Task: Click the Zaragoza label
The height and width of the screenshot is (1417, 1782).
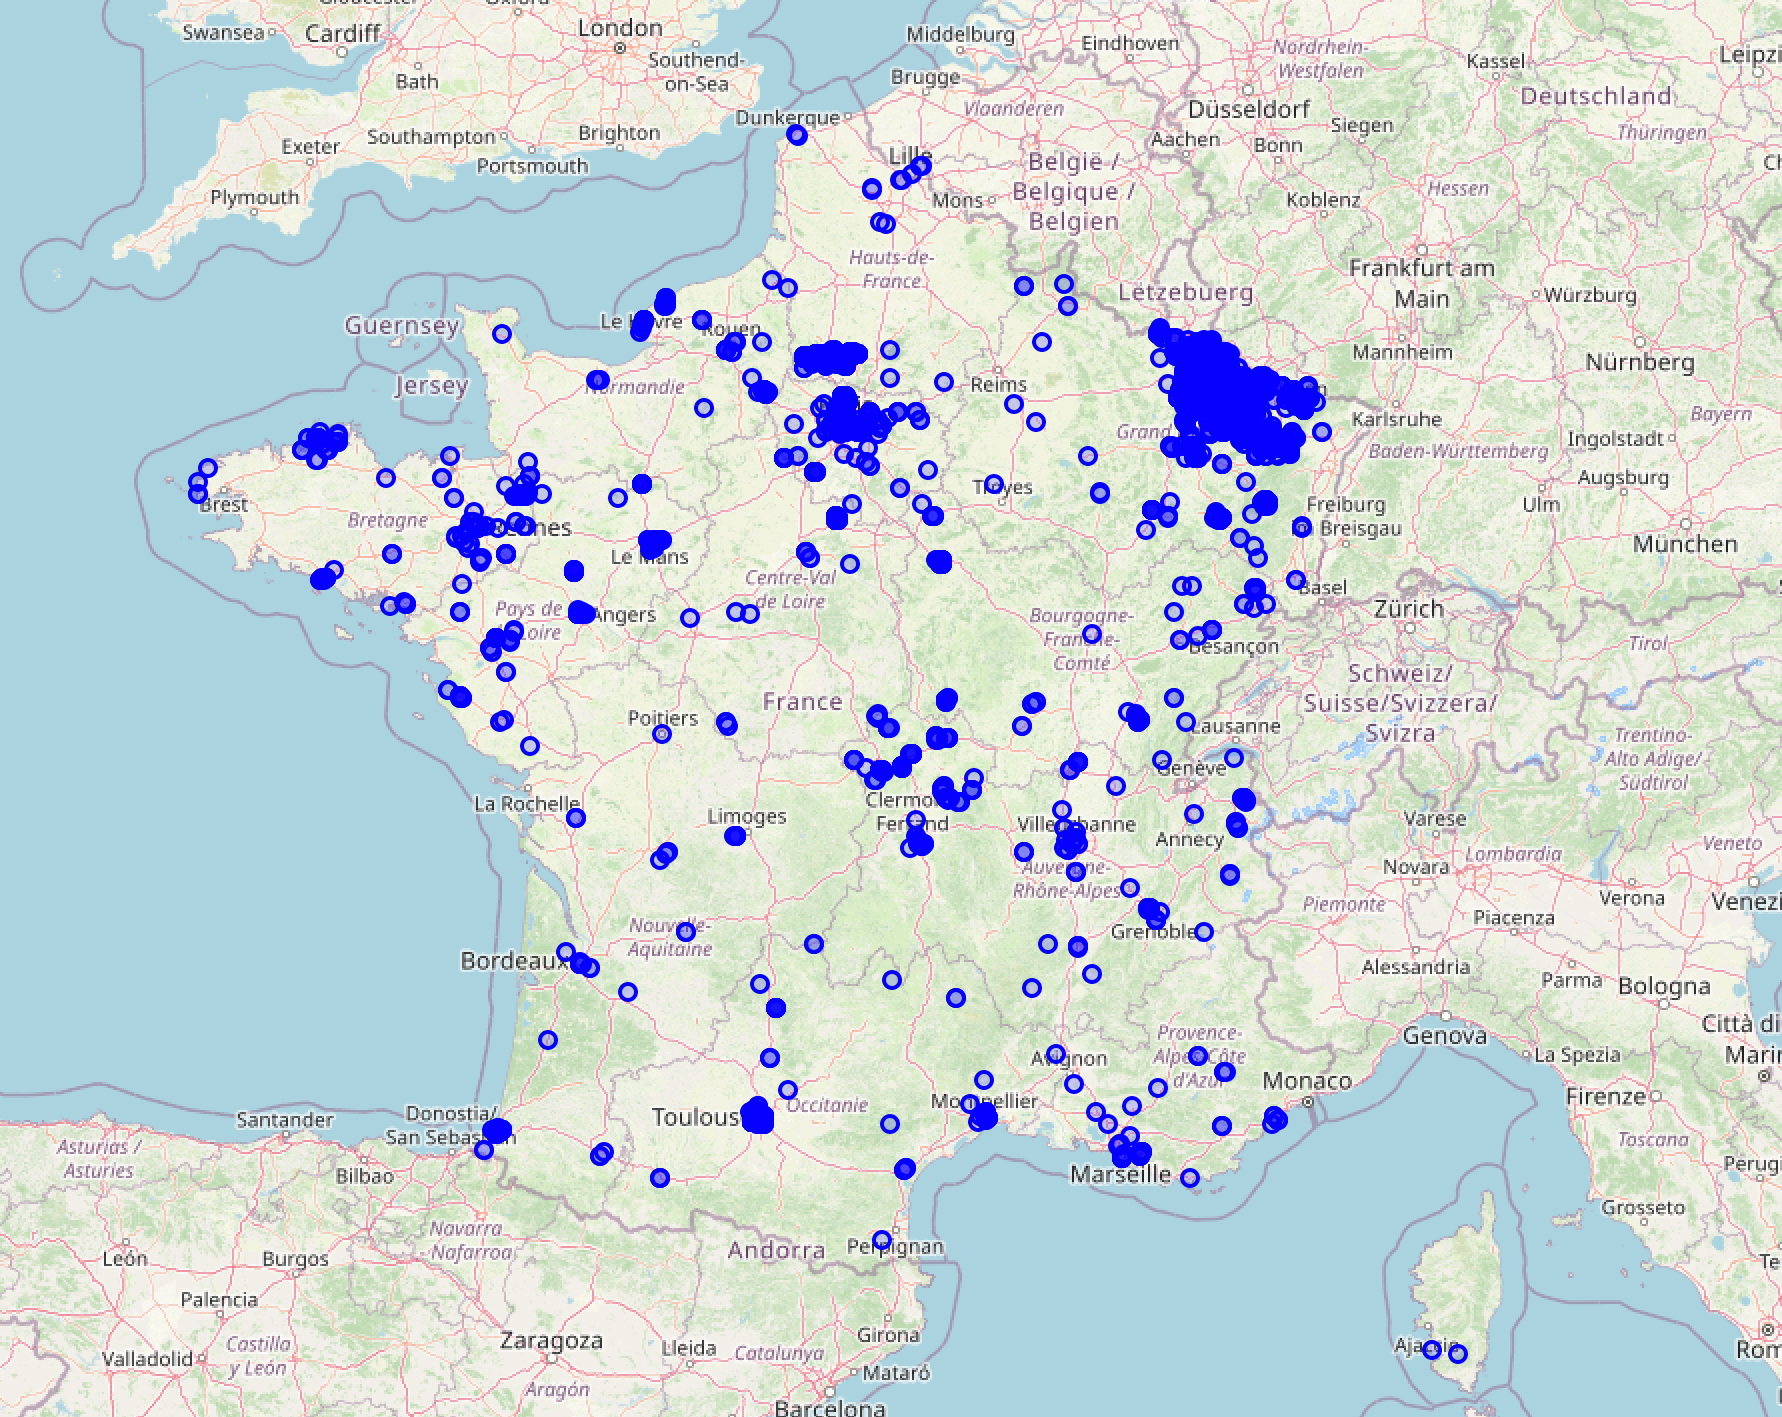Action: (551, 1341)
